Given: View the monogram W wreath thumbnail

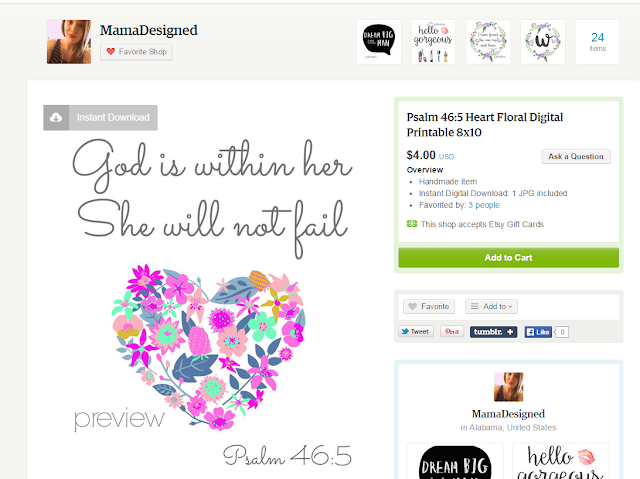Looking at the screenshot, I should point(543,42).
